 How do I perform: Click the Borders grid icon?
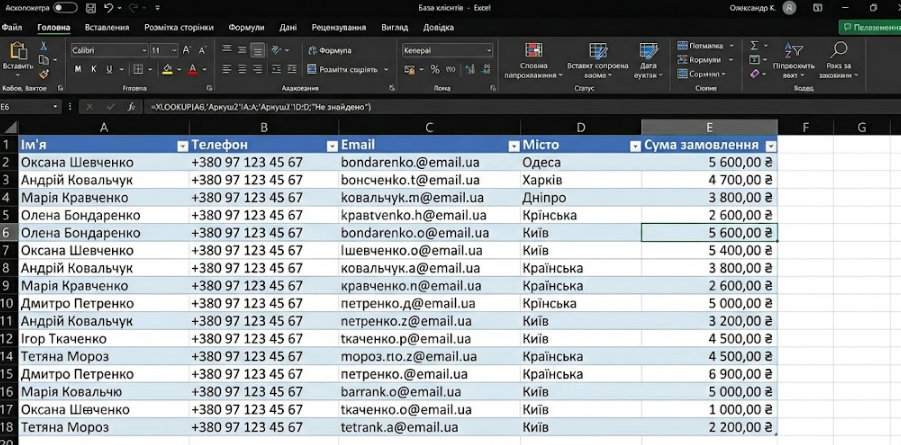[x=138, y=70]
